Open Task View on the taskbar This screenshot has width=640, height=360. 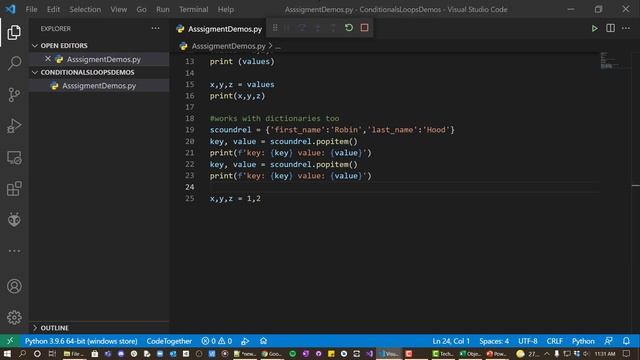coord(52,353)
